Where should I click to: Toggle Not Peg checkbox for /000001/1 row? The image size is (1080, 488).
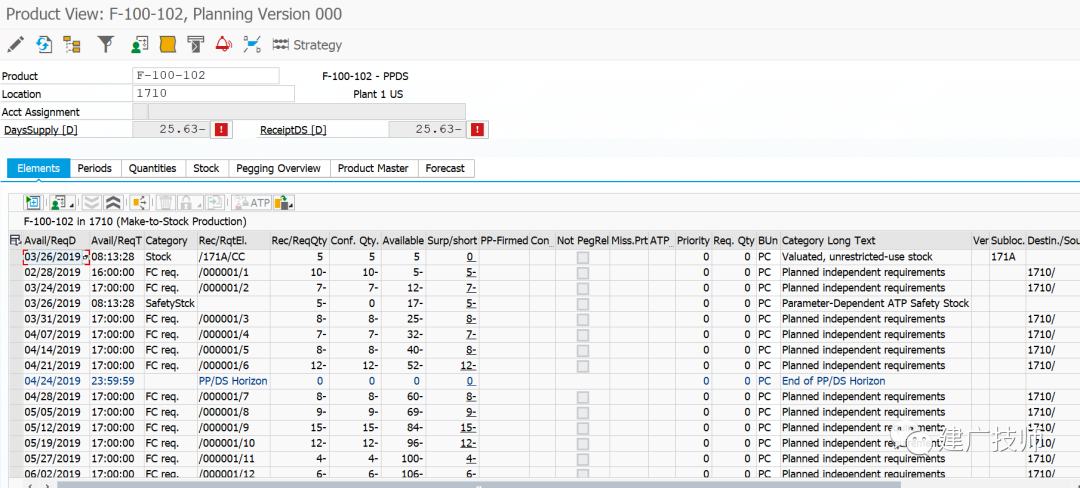583,273
